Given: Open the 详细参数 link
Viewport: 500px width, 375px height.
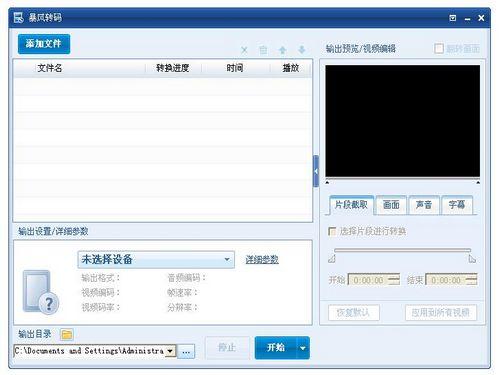Looking at the screenshot, I should (262, 259).
